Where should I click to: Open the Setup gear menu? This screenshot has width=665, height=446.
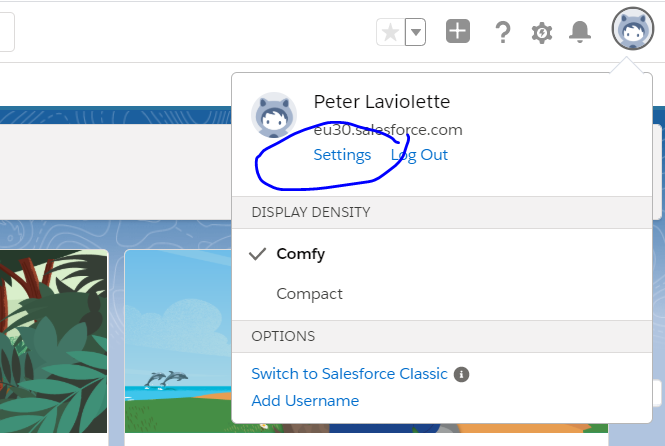[542, 32]
